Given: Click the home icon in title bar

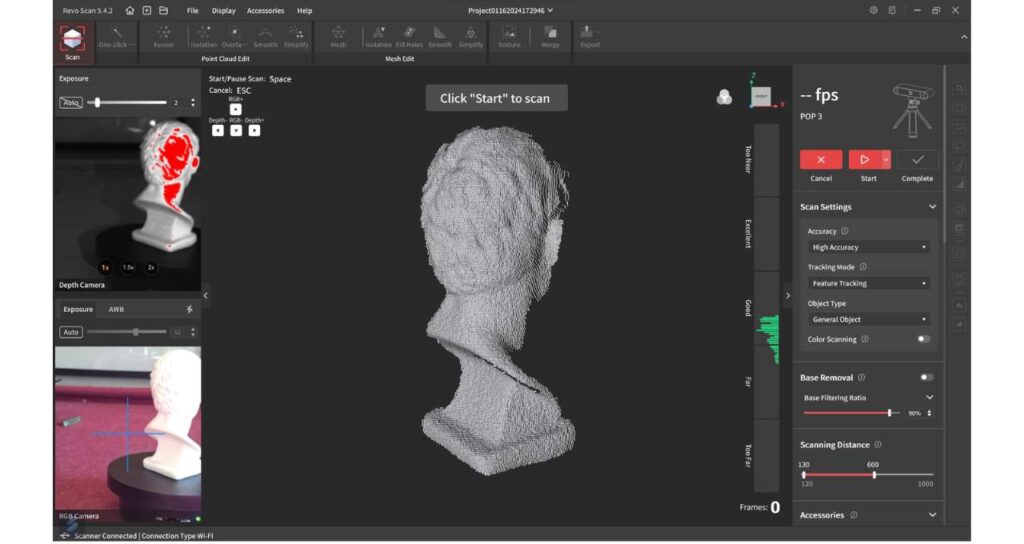Looking at the screenshot, I should click(130, 10).
